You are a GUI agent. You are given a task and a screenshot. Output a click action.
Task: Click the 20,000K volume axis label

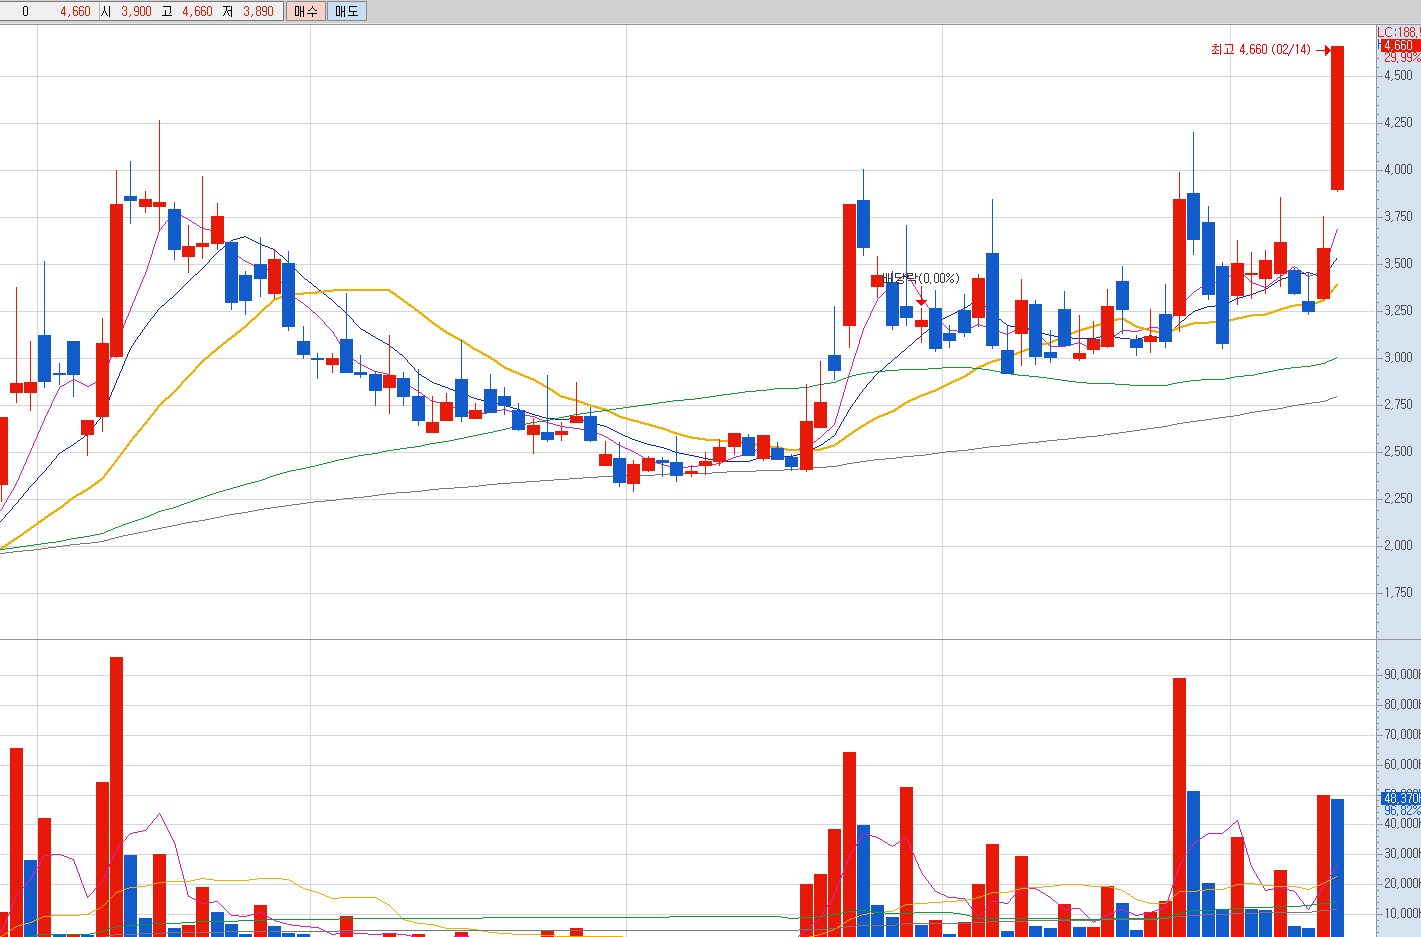pyautogui.click(x=1402, y=883)
